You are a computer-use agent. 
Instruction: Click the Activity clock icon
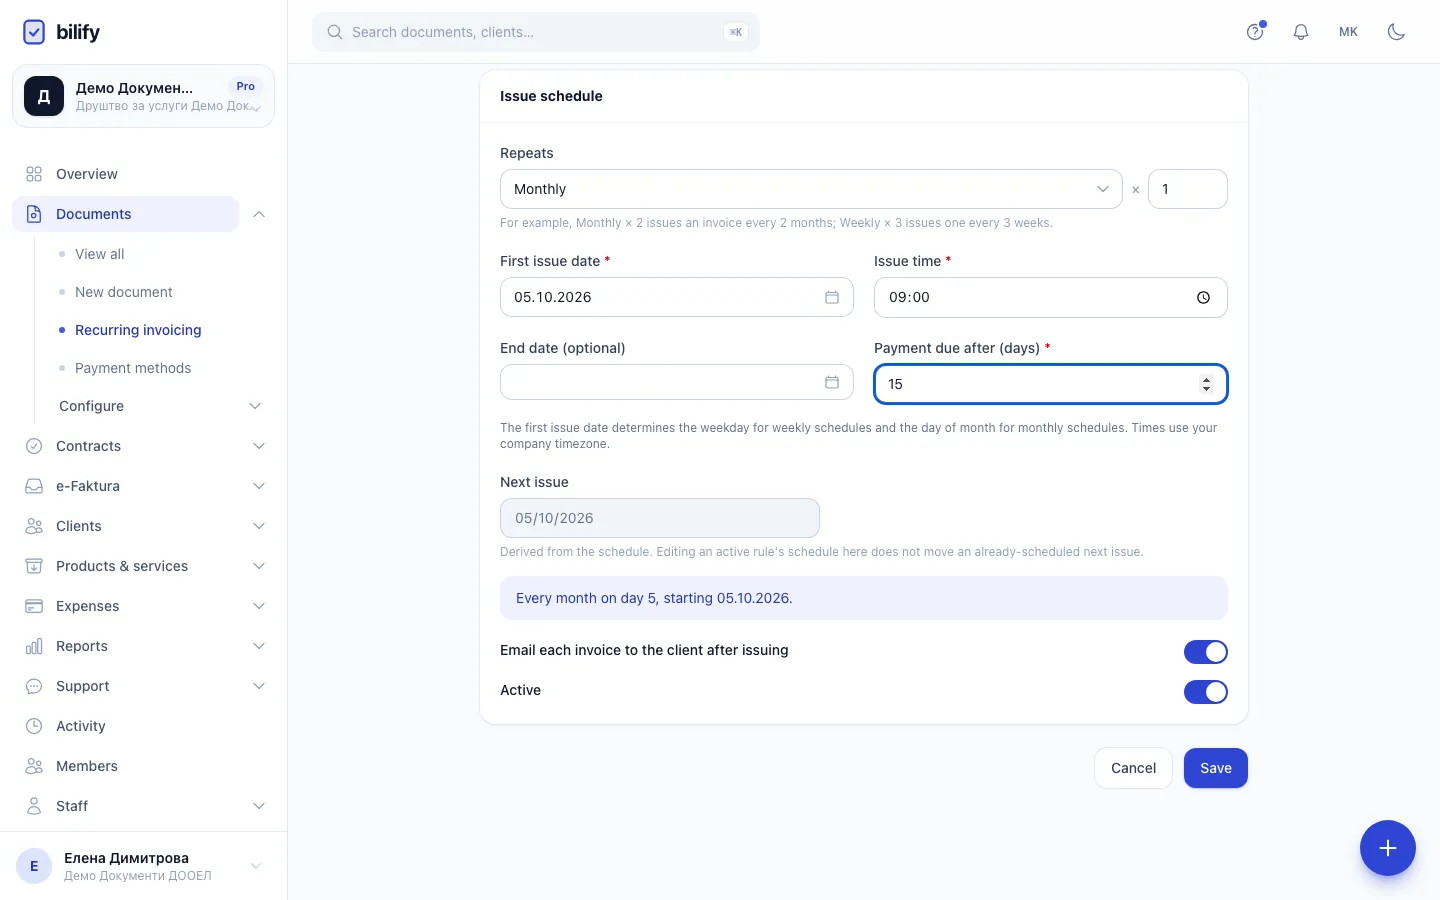point(34,726)
